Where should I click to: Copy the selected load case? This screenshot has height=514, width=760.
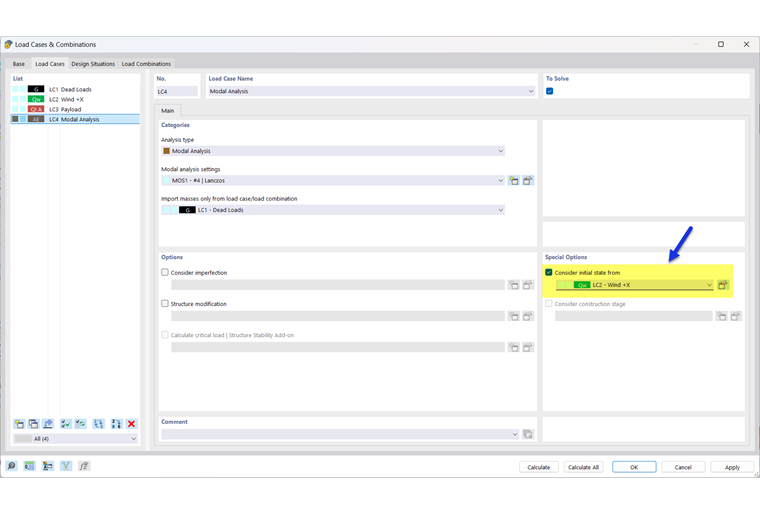tap(33, 424)
